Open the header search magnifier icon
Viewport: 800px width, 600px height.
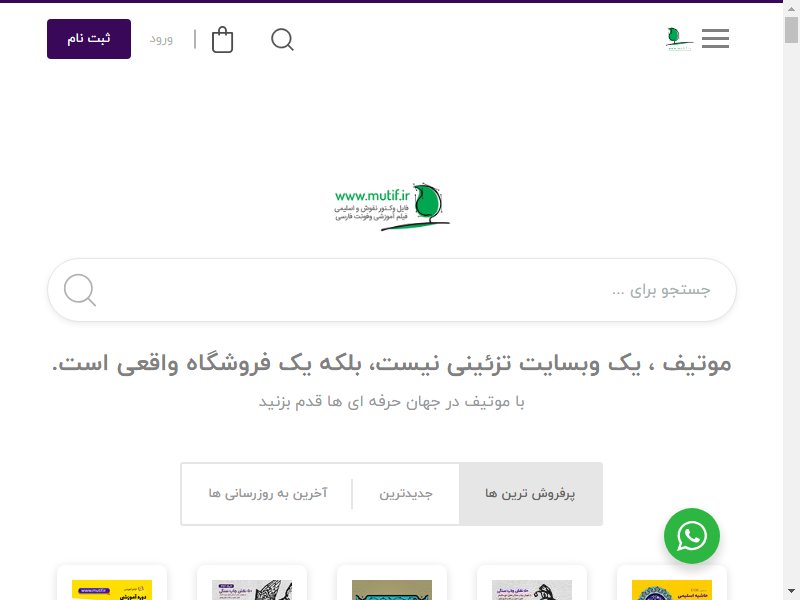point(282,39)
